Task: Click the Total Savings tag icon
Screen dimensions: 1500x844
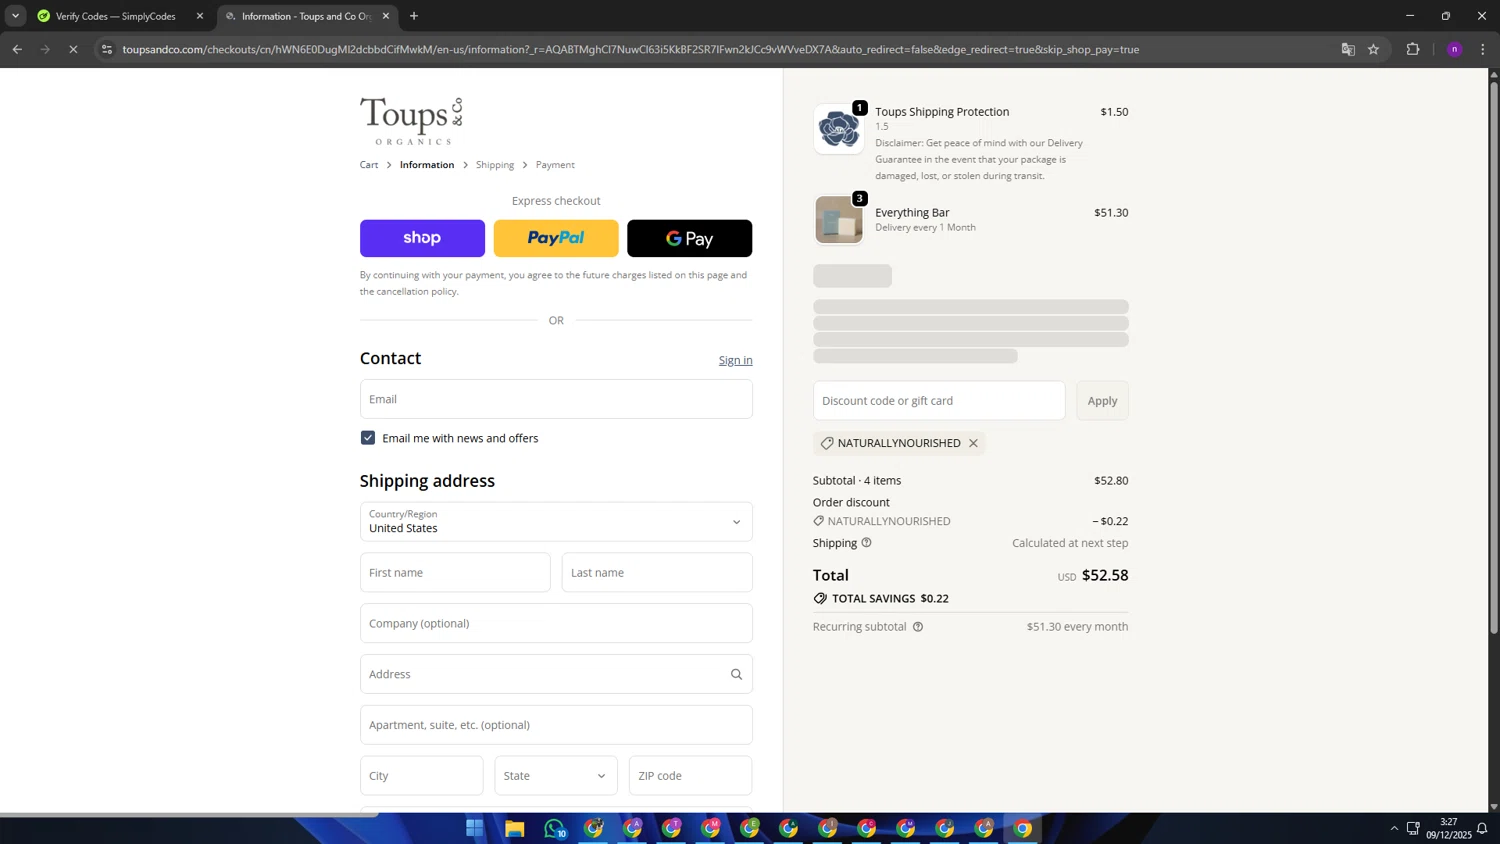Action: [820, 599]
